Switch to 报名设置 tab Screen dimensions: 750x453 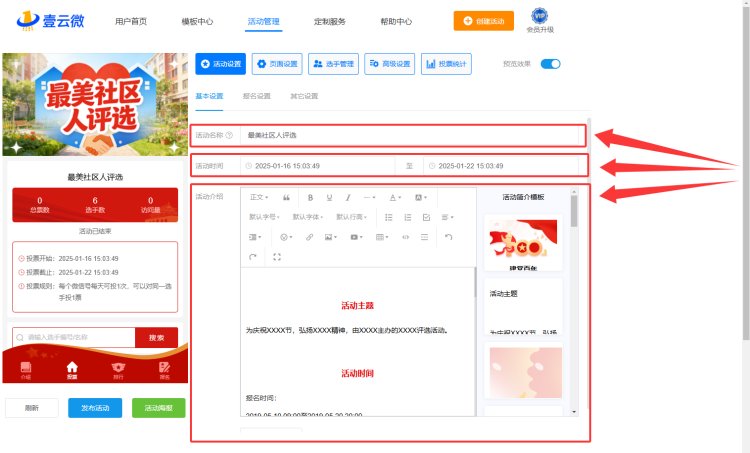pyautogui.click(x=256, y=96)
